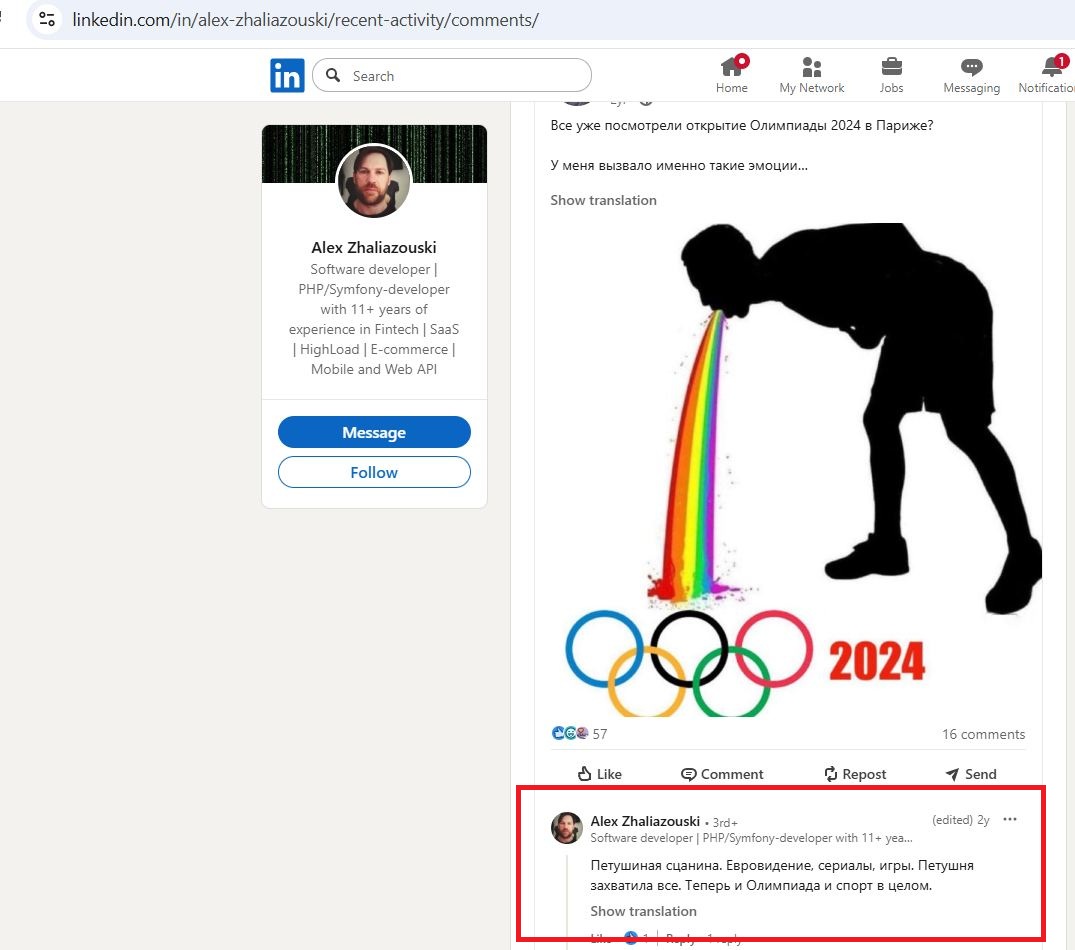The width and height of the screenshot is (1075, 950).
Task: Click the Repost button
Action: [x=855, y=774]
